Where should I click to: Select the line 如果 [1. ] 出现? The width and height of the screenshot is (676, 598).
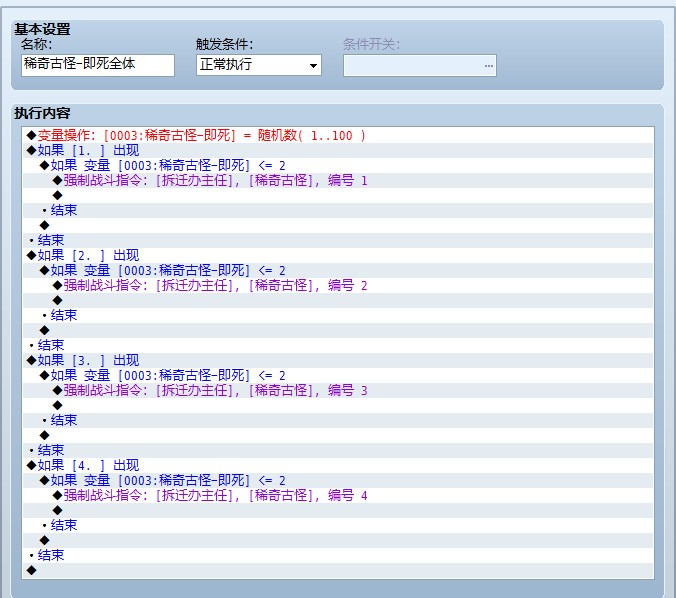(x=338, y=150)
